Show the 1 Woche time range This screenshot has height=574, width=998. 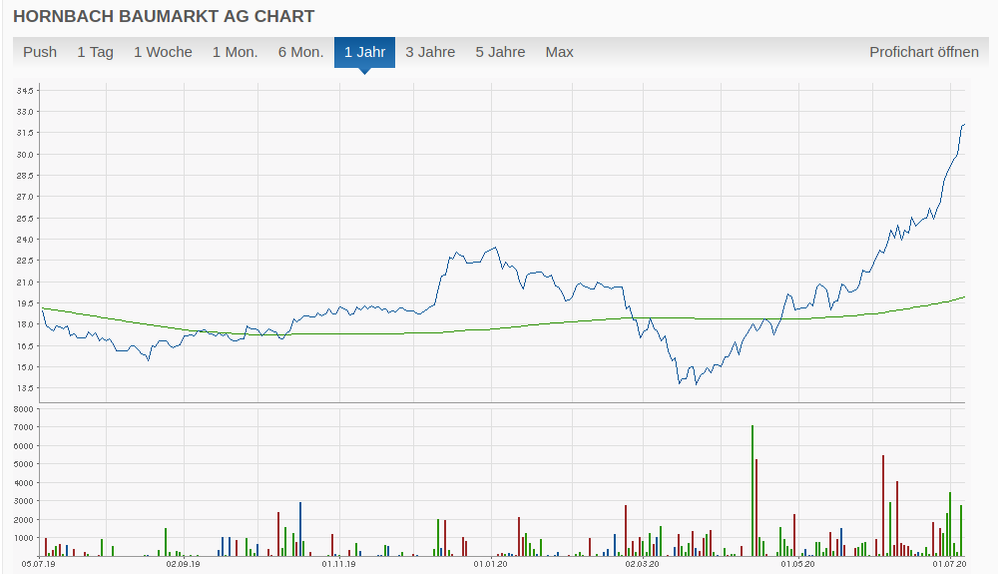point(163,52)
